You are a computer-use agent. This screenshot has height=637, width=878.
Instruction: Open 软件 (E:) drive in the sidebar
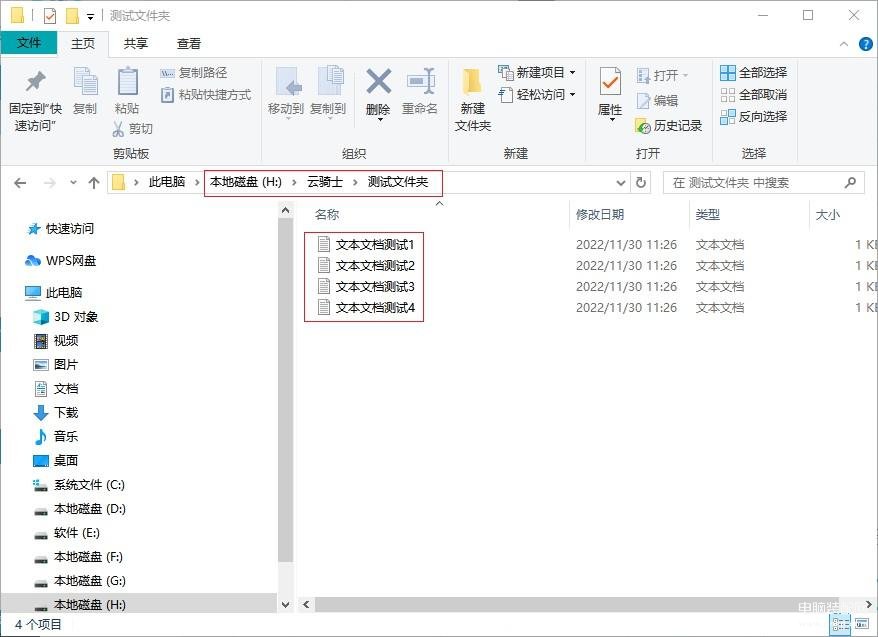[67, 533]
